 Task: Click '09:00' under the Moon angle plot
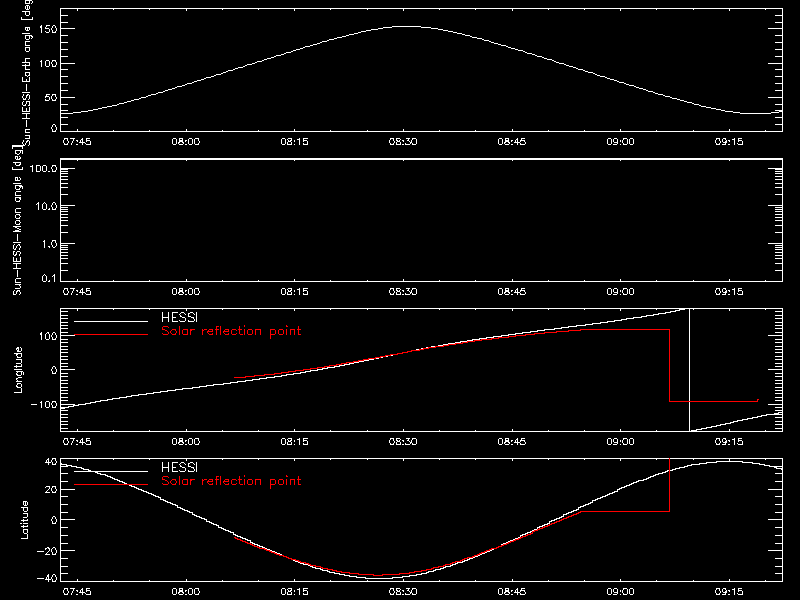pyautogui.click(x=620, y=292)
